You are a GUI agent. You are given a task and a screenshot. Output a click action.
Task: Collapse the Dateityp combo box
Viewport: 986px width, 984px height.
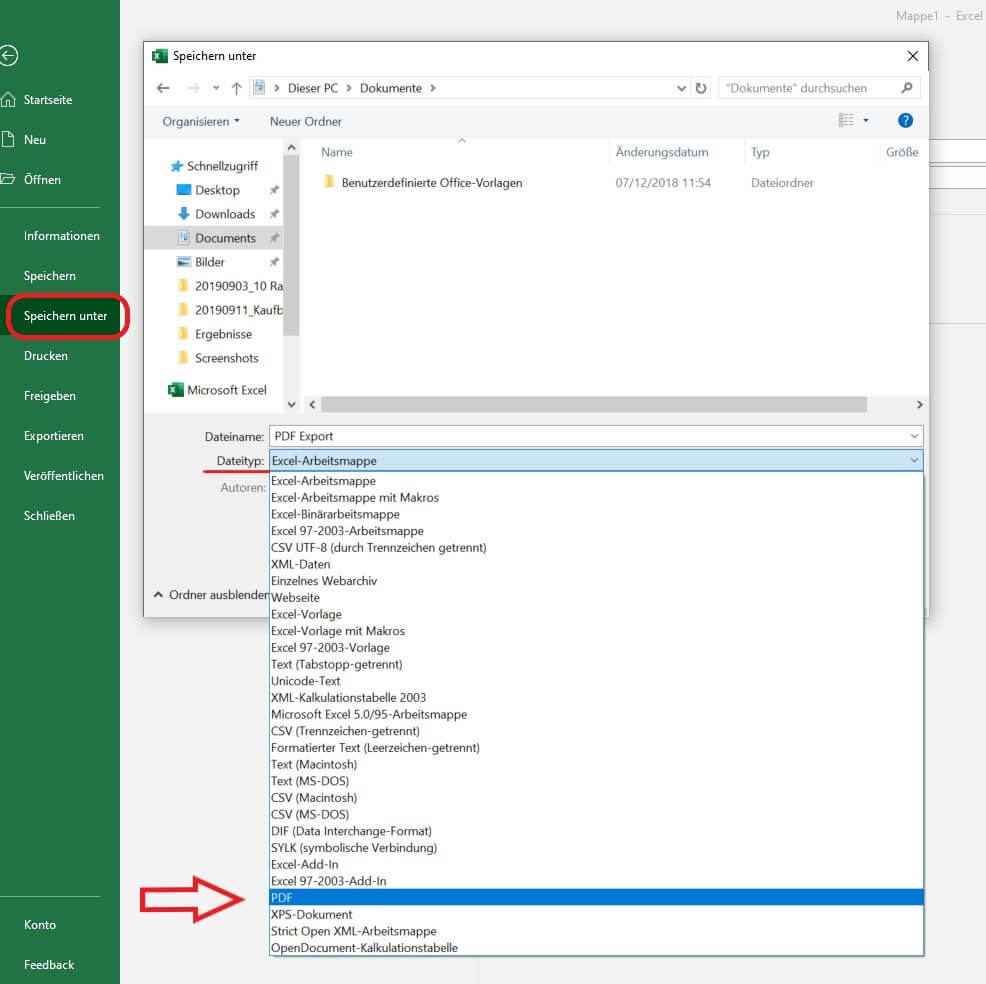914,460
